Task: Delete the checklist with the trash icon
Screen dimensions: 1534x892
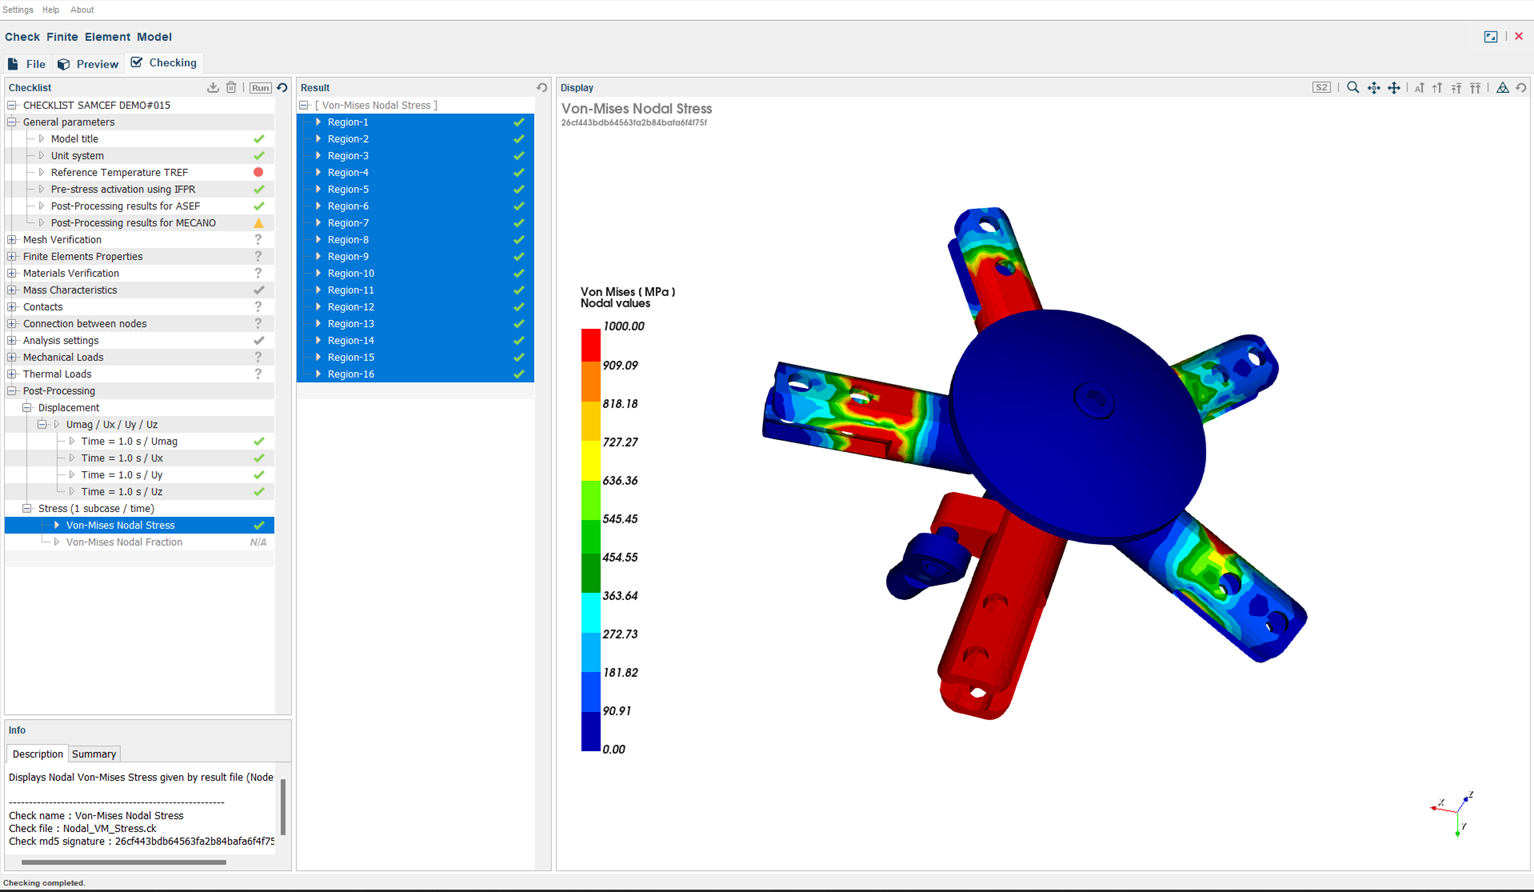Action: (x=231, y=88)
